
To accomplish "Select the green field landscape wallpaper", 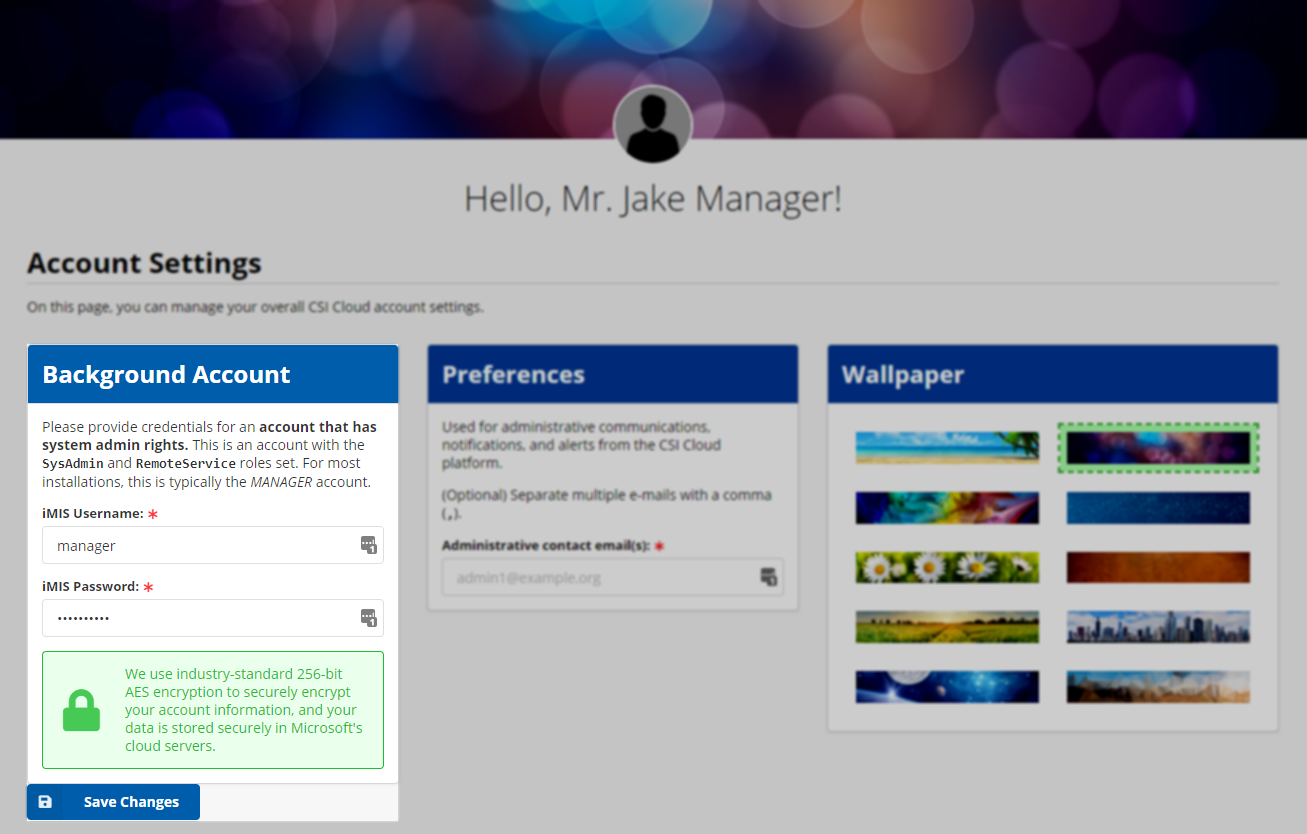I will pyautogui.click(x=947, y=627).
